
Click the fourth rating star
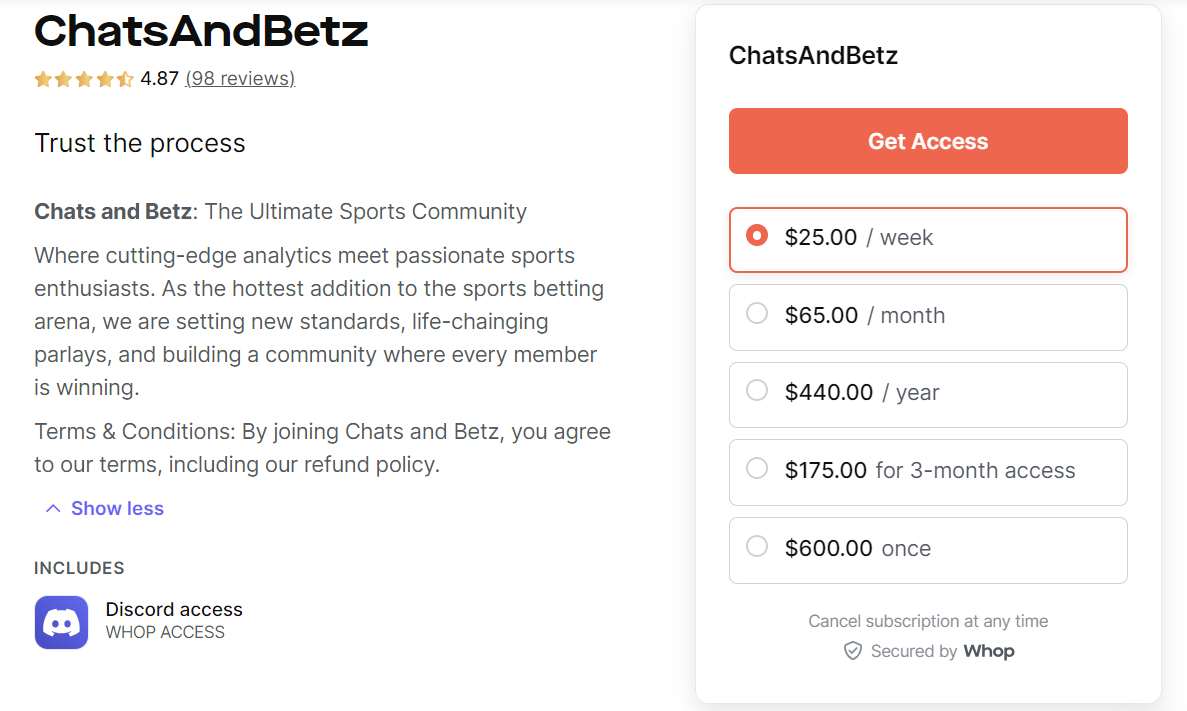point(104,78)
